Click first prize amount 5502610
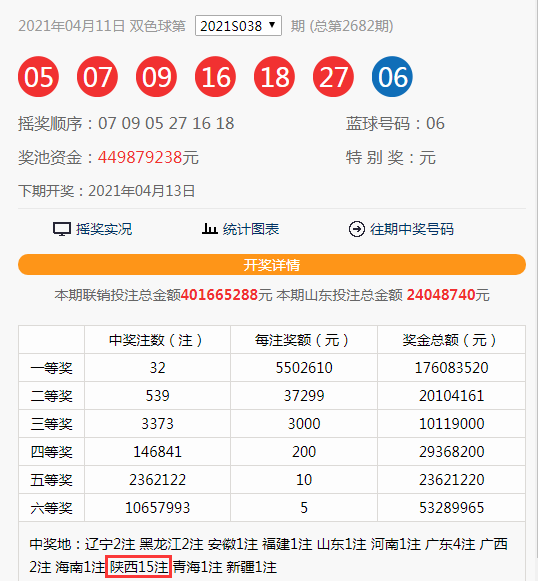The height and width of the screenshot is (581, 538). (304, 368)
